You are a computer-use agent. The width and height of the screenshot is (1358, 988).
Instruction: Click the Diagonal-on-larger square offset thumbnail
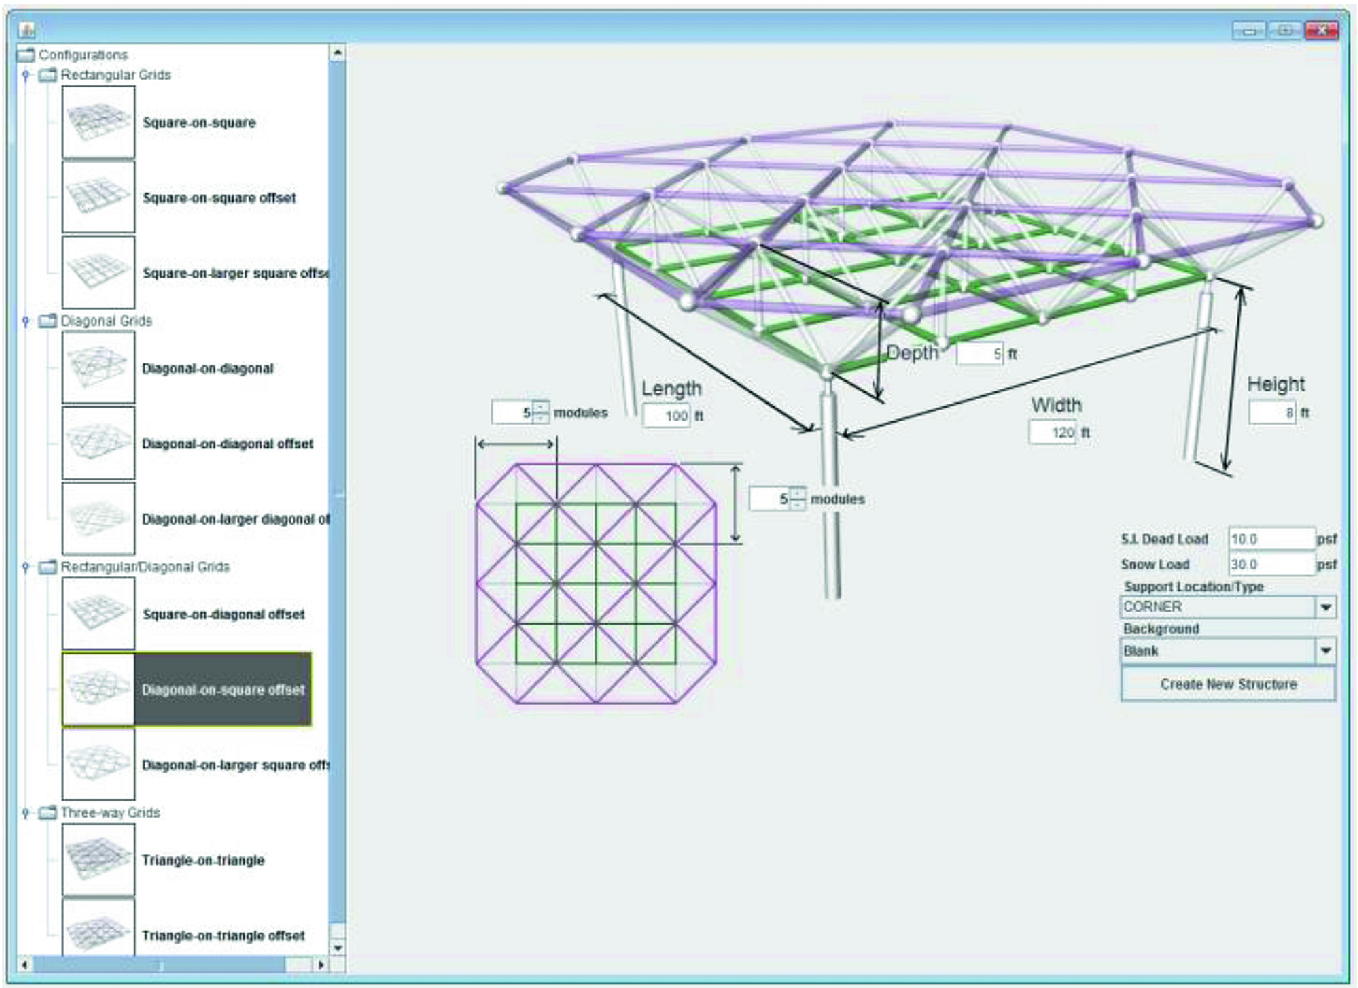(98, 765)
